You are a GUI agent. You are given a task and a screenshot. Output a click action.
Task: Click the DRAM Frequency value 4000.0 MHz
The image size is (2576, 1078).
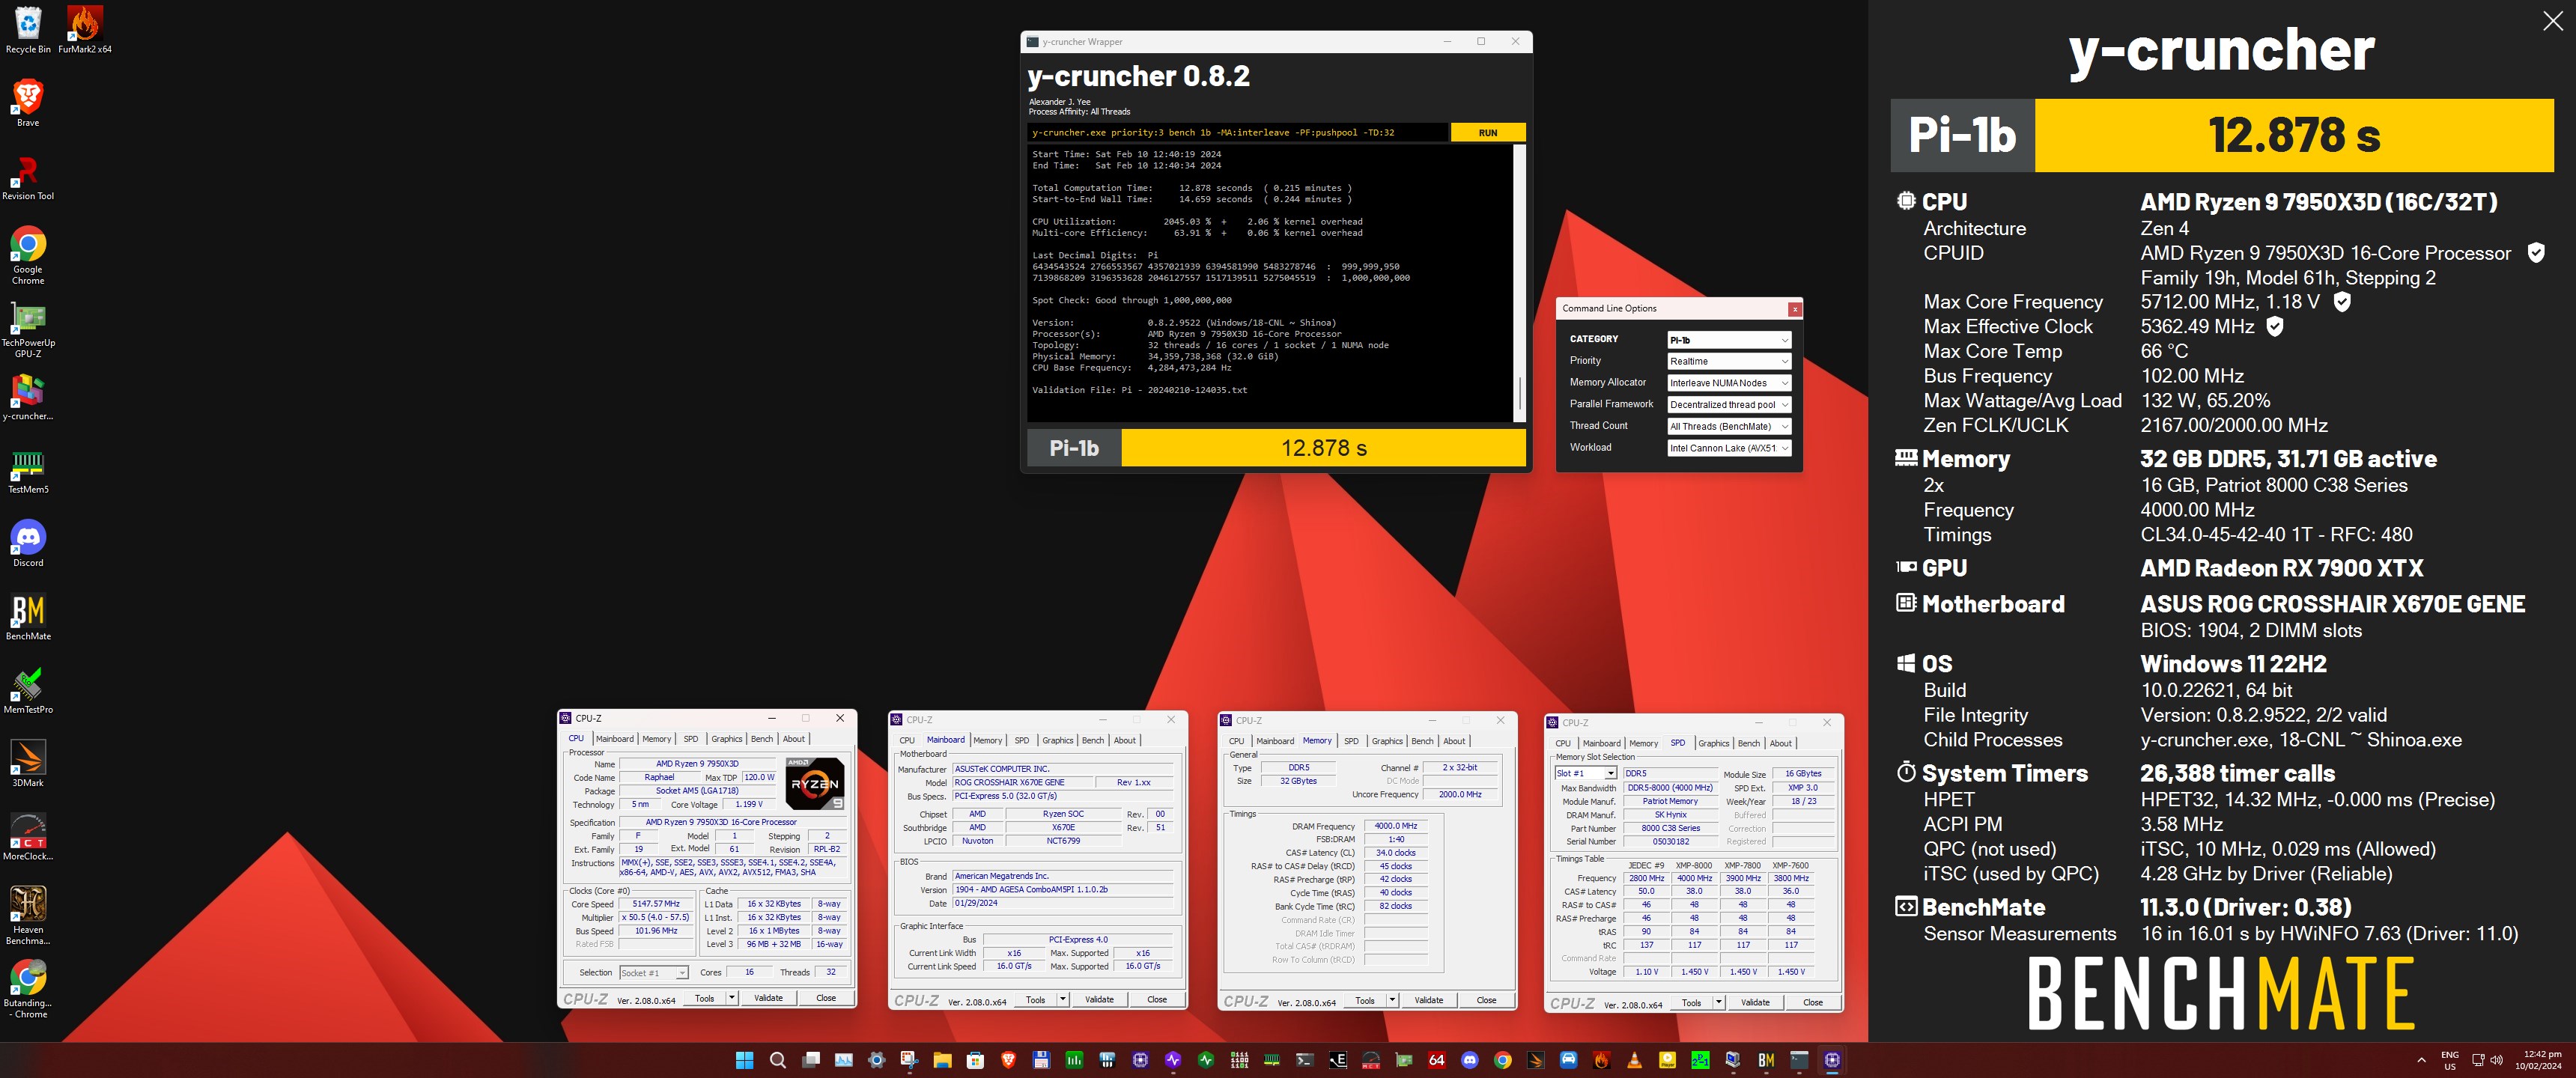1396,826
